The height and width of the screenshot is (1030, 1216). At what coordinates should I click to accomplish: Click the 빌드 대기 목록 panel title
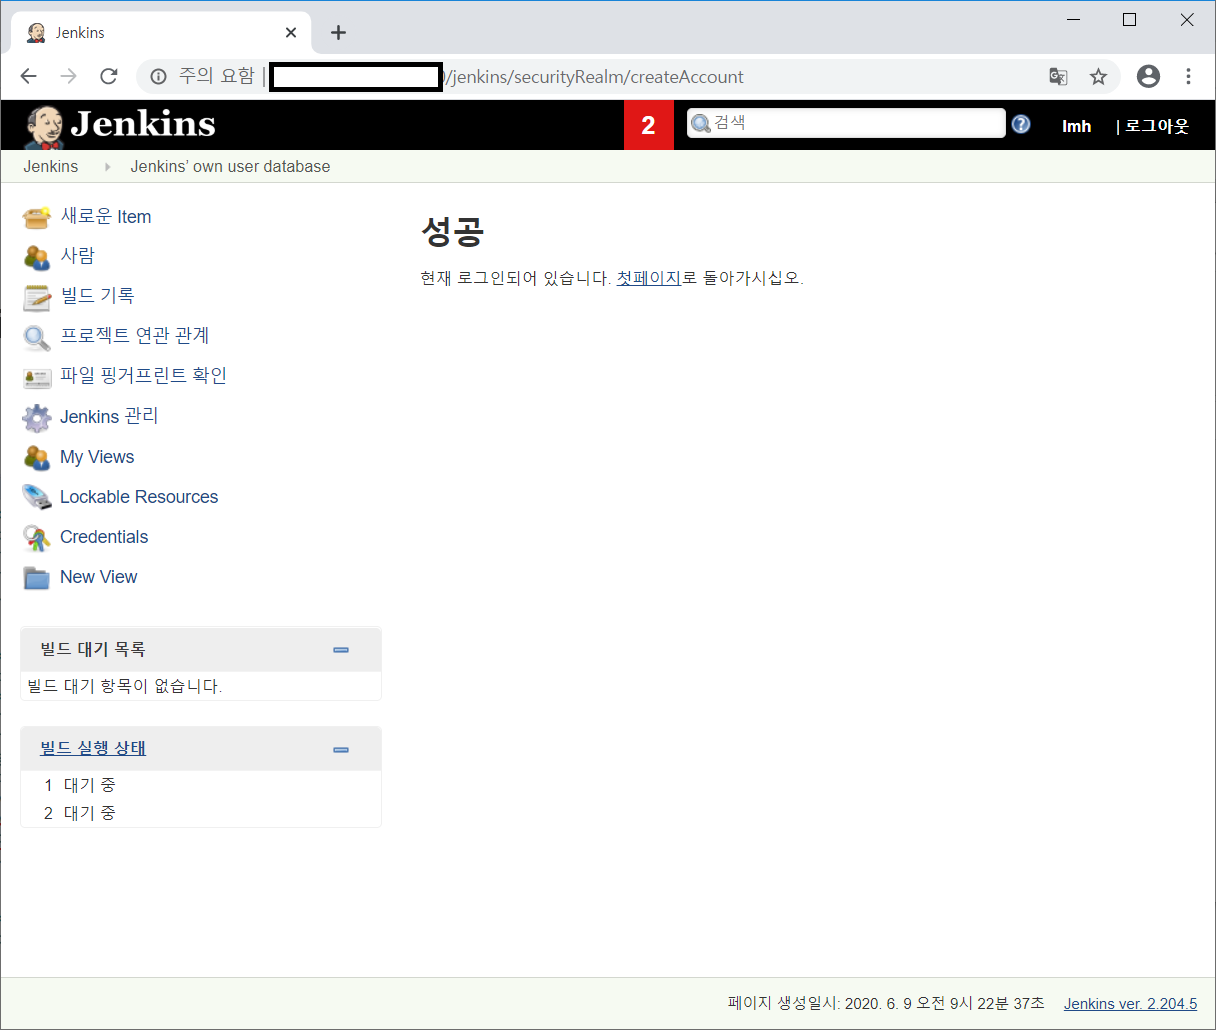pos(93,649)
